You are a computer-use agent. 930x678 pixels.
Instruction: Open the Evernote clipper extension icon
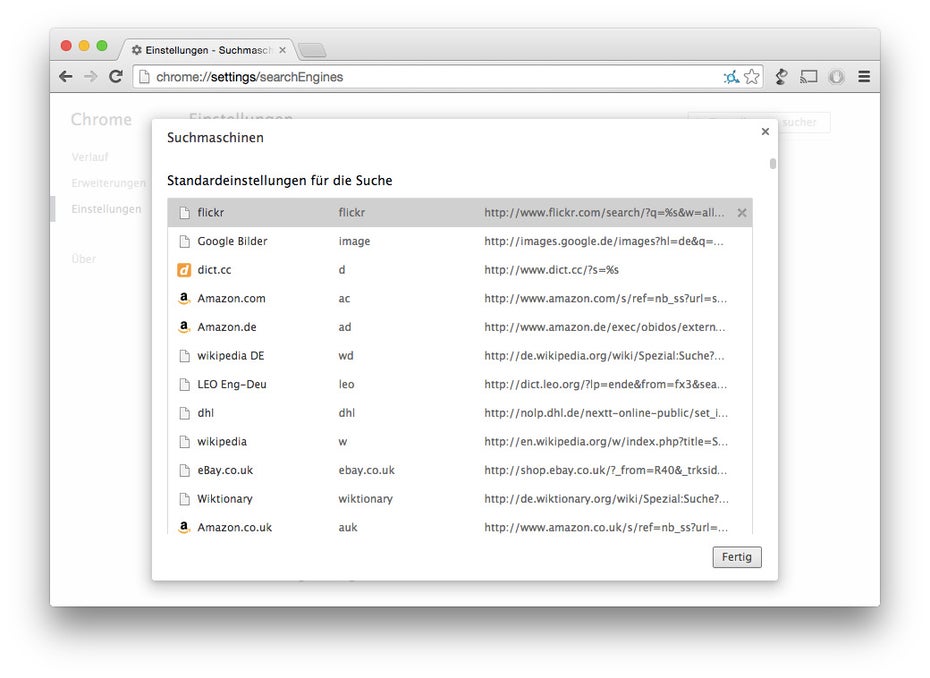pyautogui.click(x=782, y=77)
